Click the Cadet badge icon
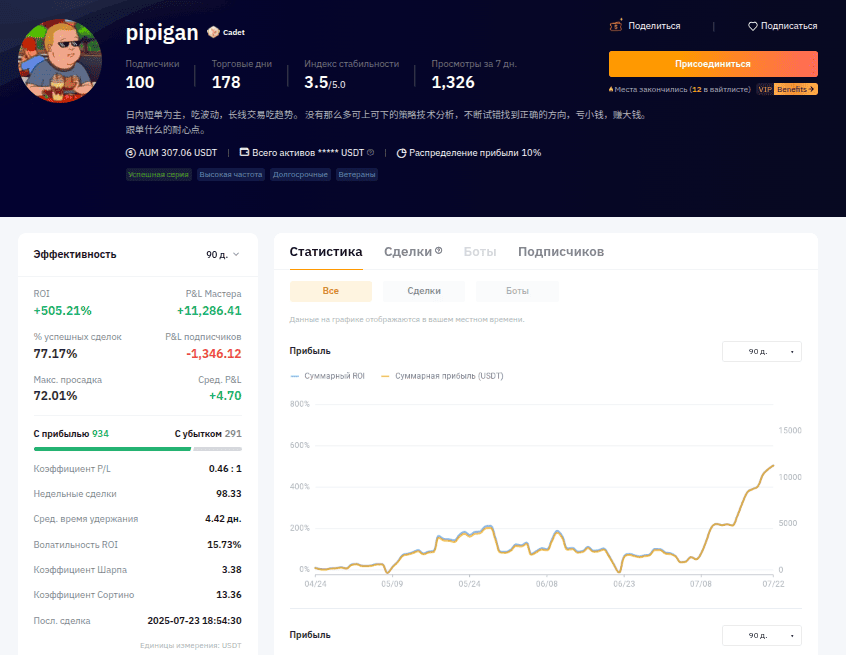This screenshot has height=655, width=846. [213, 32]
